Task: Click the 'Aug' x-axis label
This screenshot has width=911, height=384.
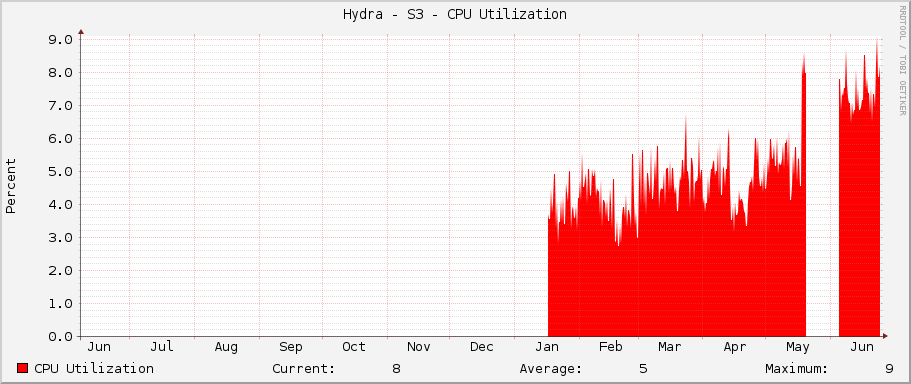Action: pos(226,347)
